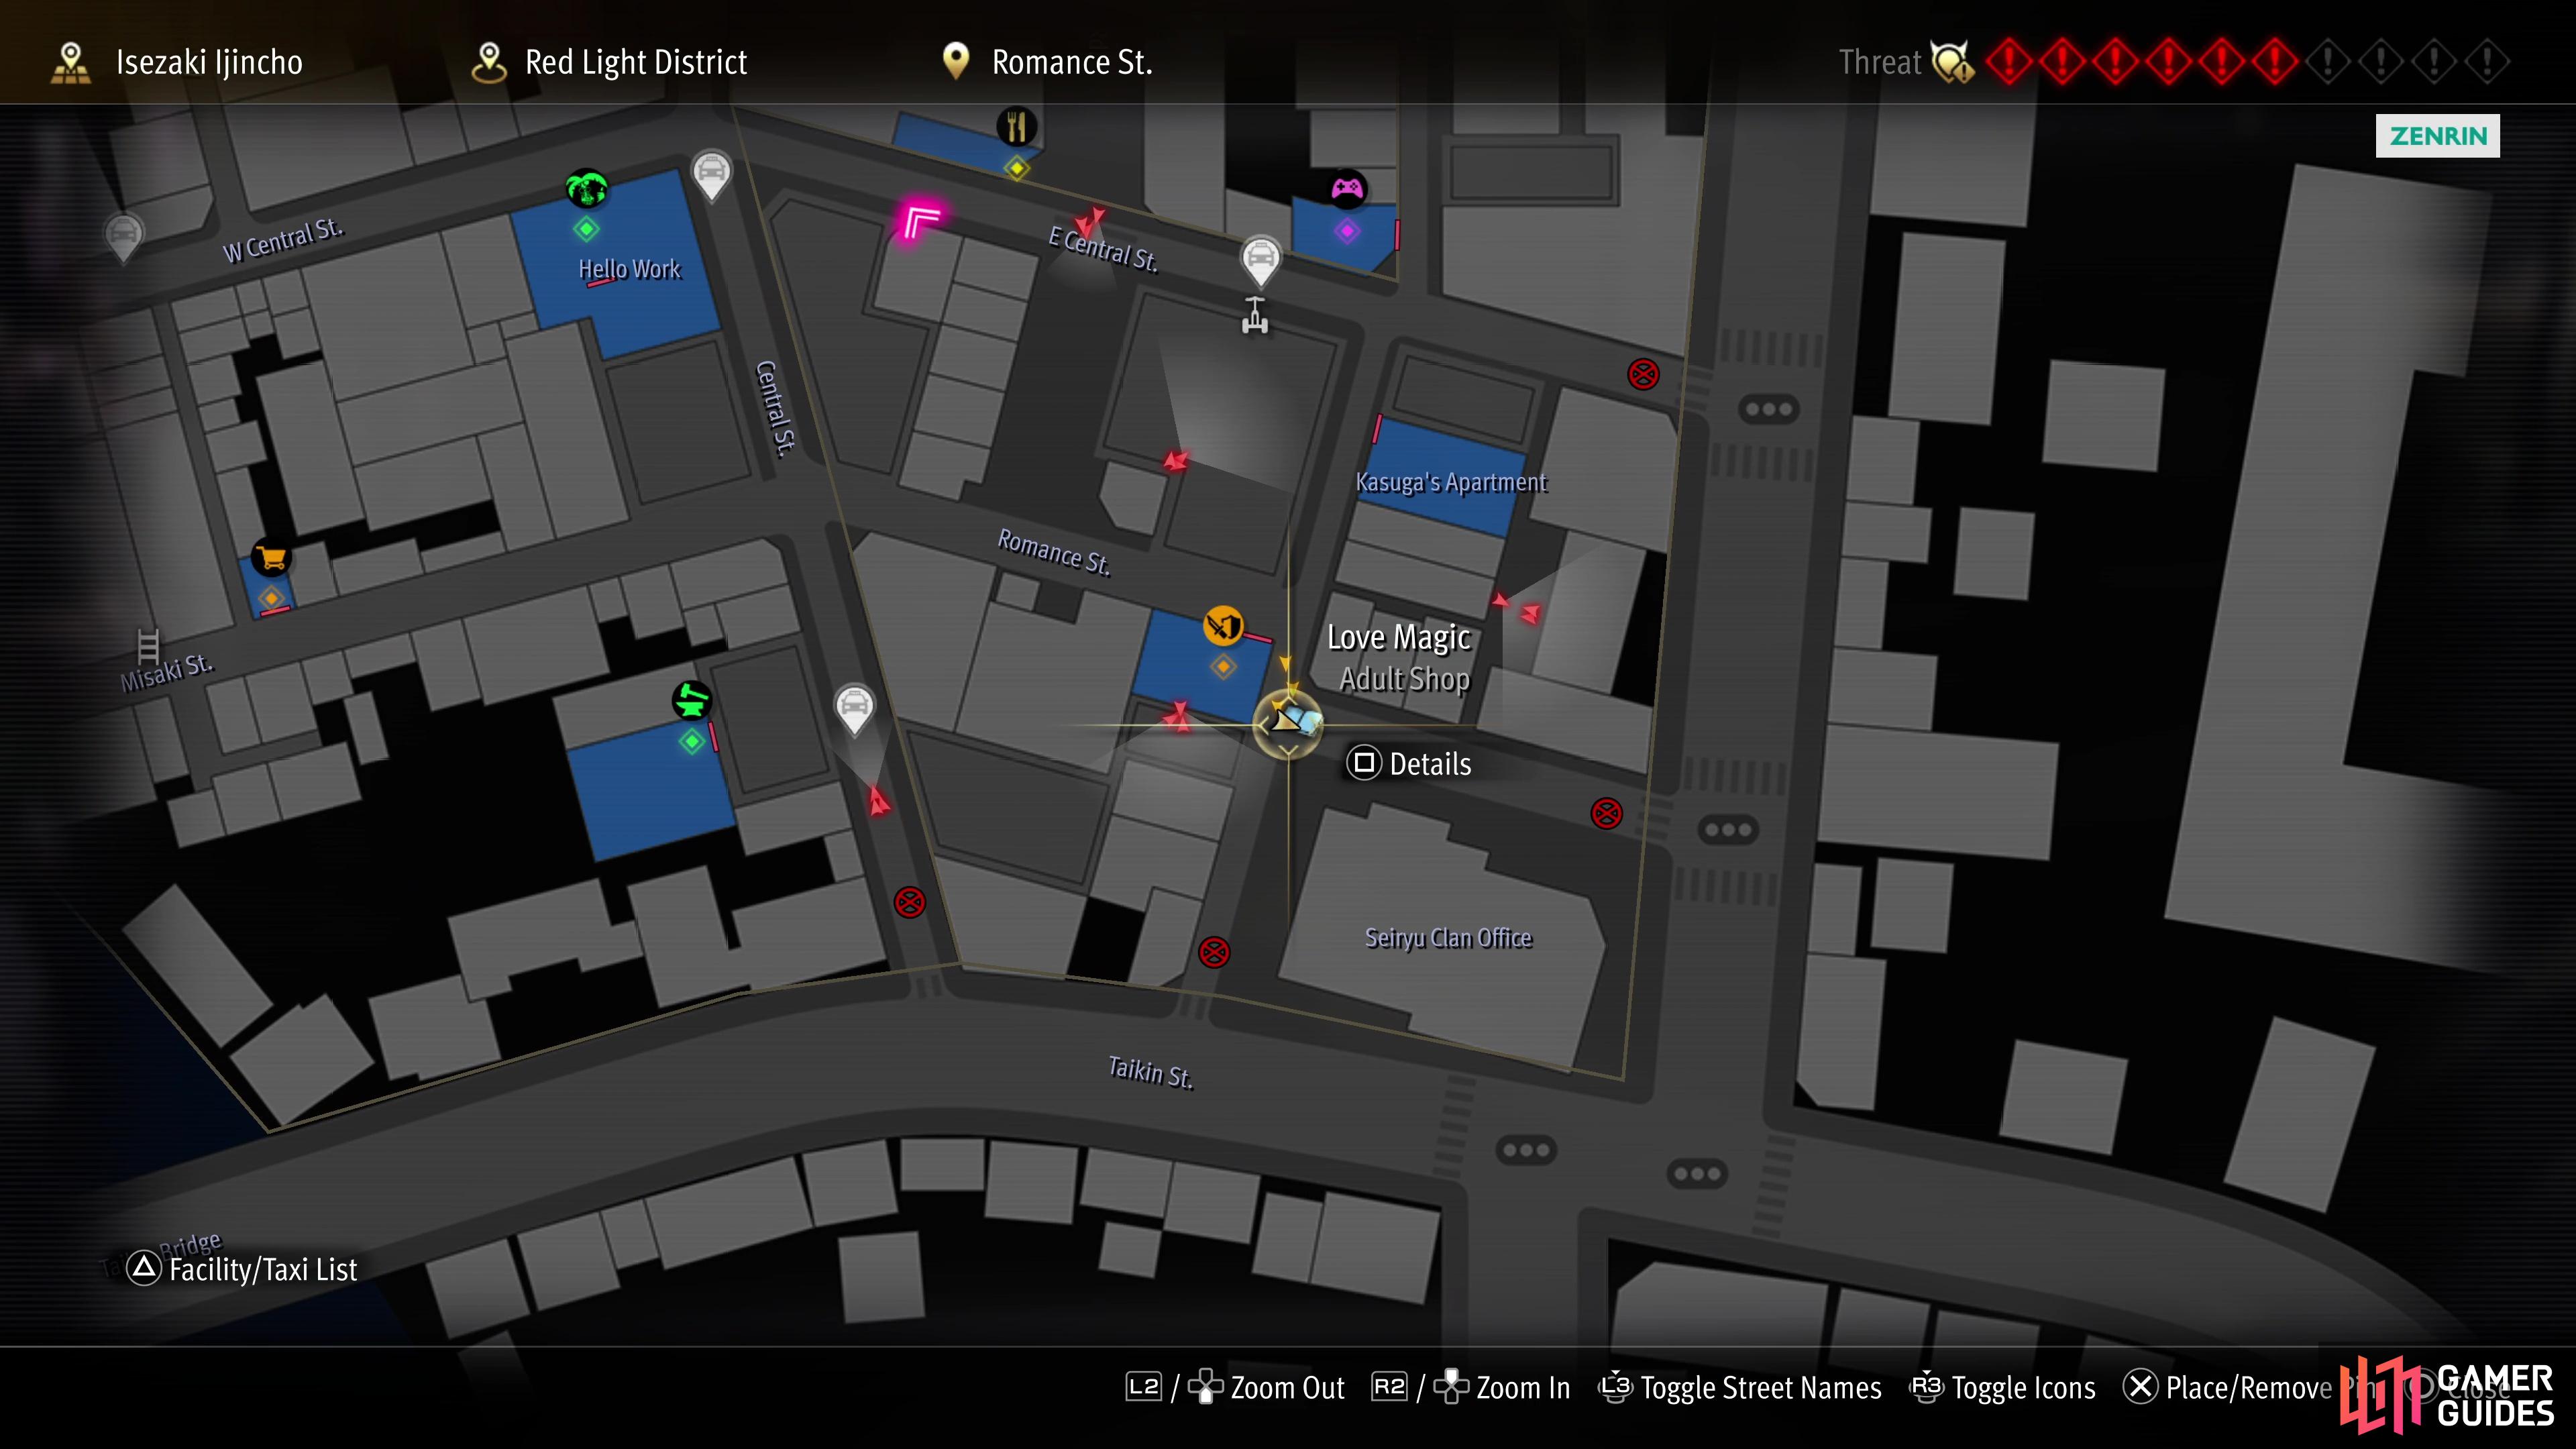Click the red blocked marker above Seiryu Clan Office
Viewport: 2576px width, 1449px height.
(1606, 813)
